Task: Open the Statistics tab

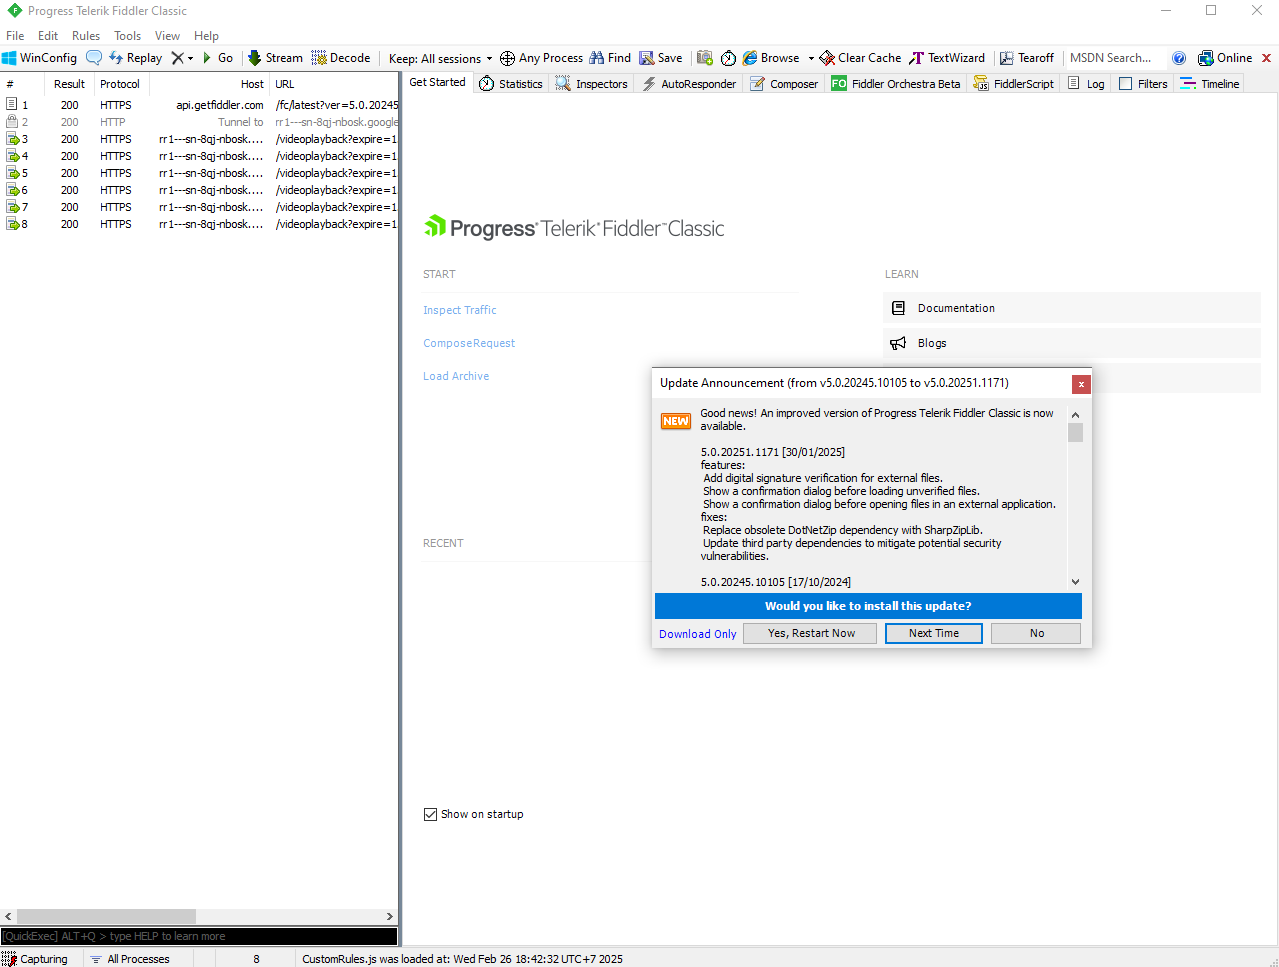Action: pos(511,84)
